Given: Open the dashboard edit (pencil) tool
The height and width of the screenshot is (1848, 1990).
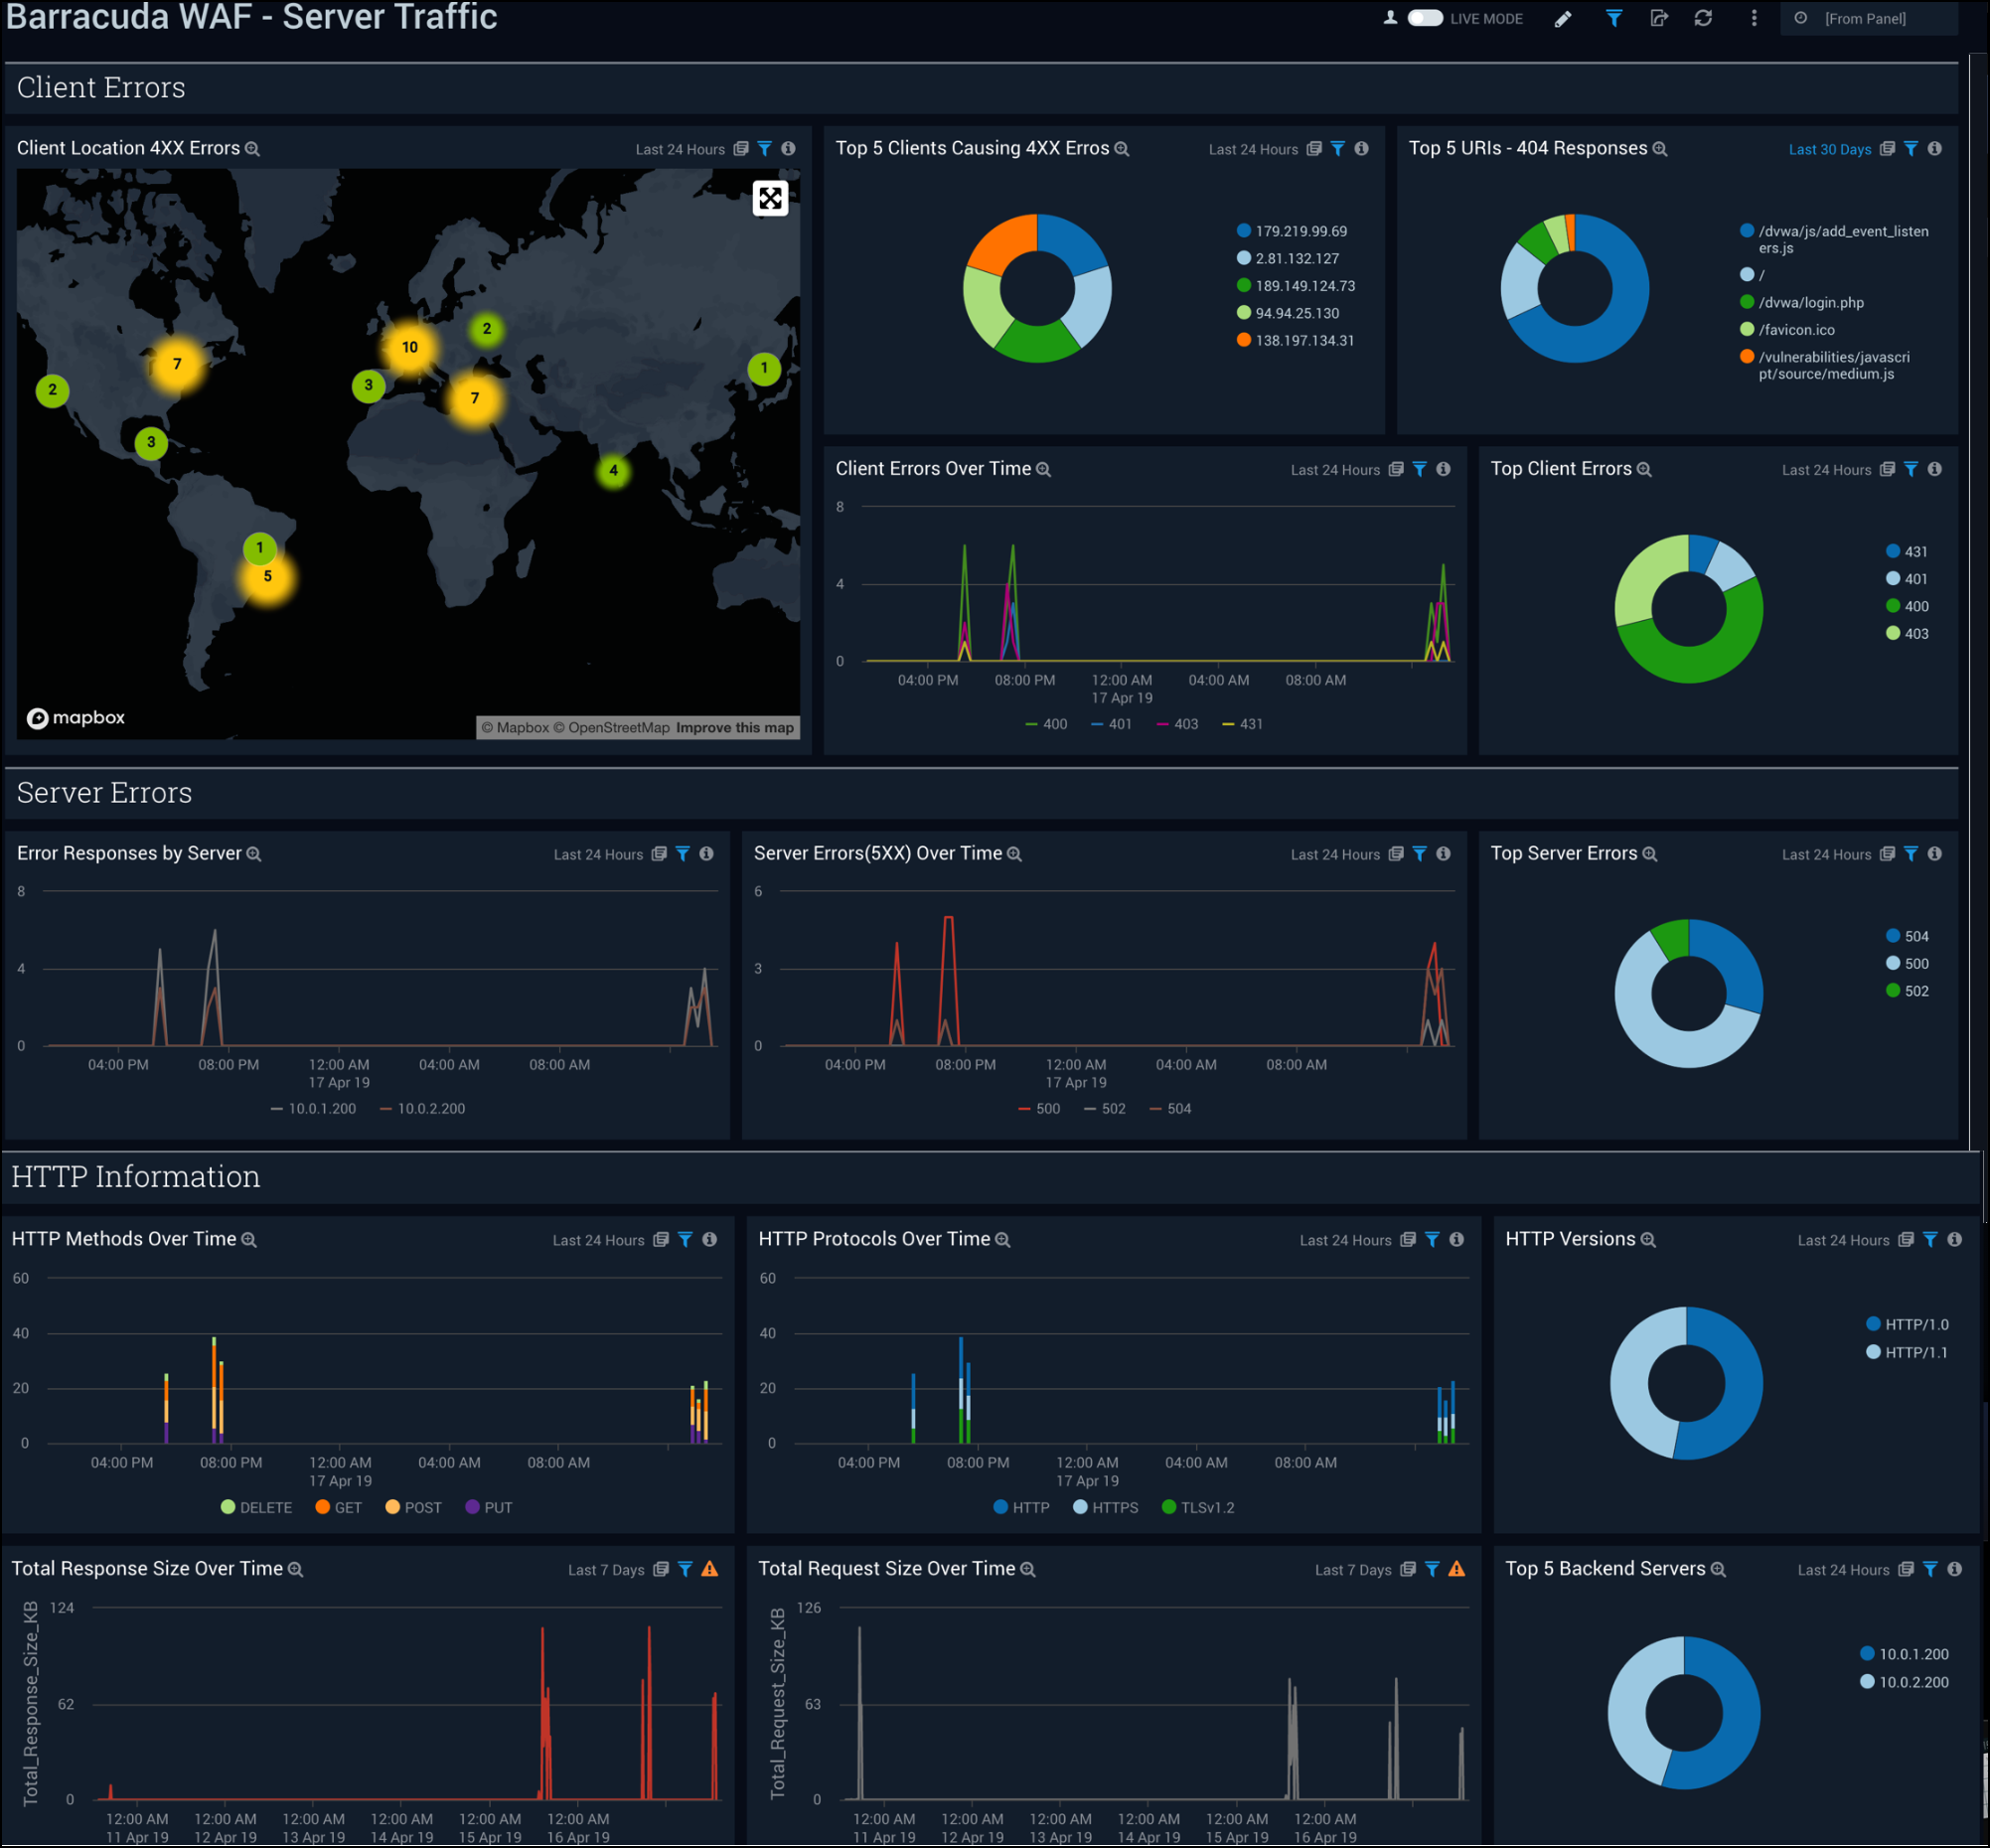Looking at the screenshot, I should (x=1562, y=18).
